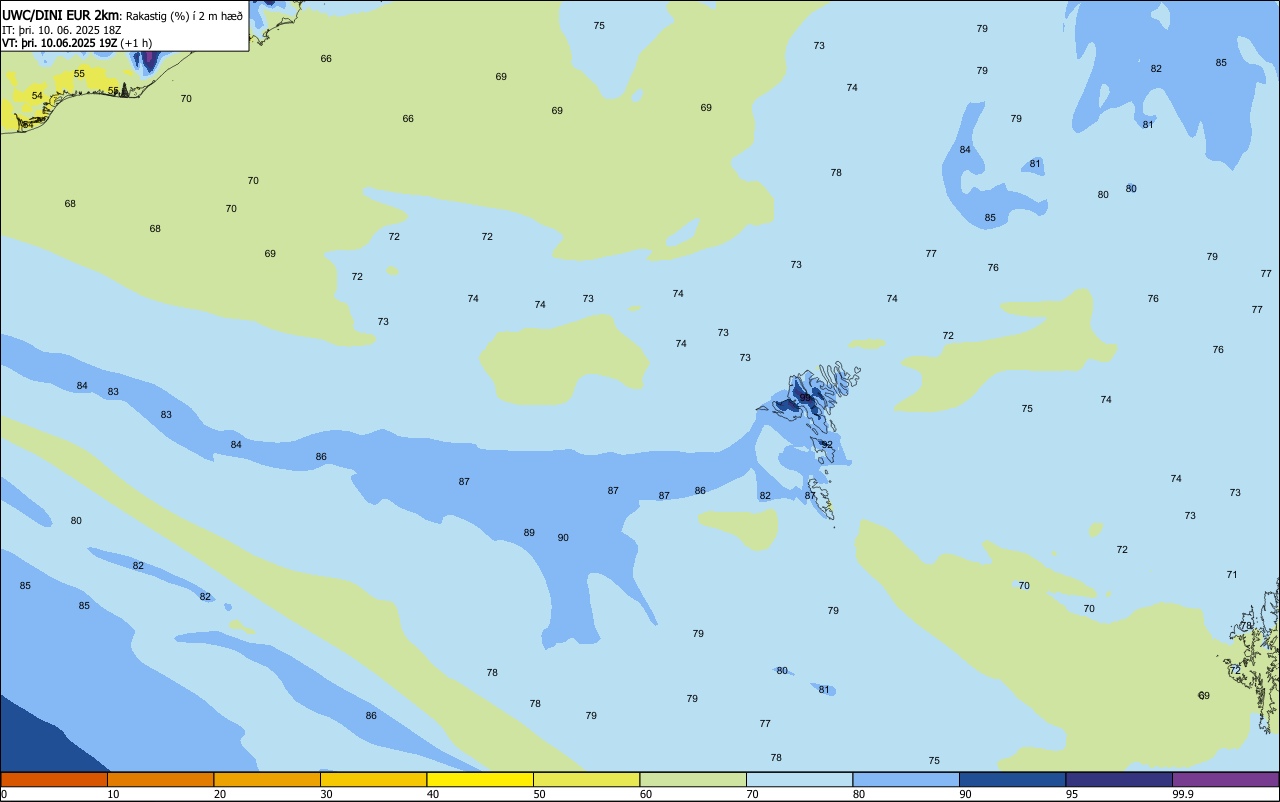Click the legend tick label 95
1280x802 pixels.
point(1072,794)
